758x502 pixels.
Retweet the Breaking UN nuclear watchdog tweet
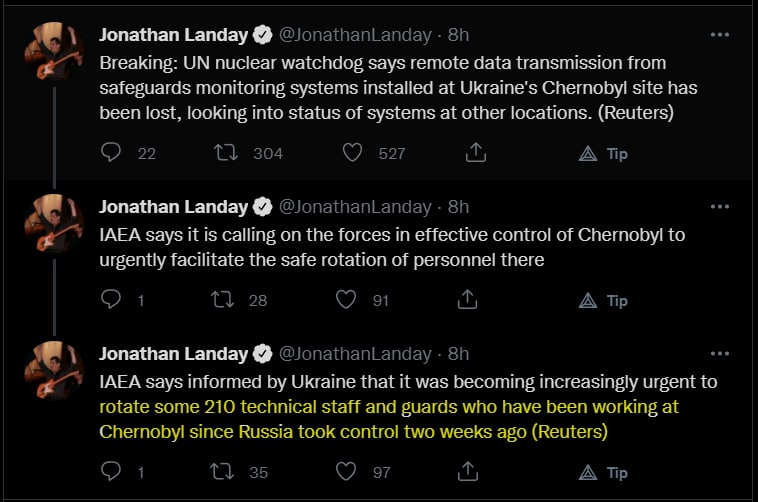[227, 152]
